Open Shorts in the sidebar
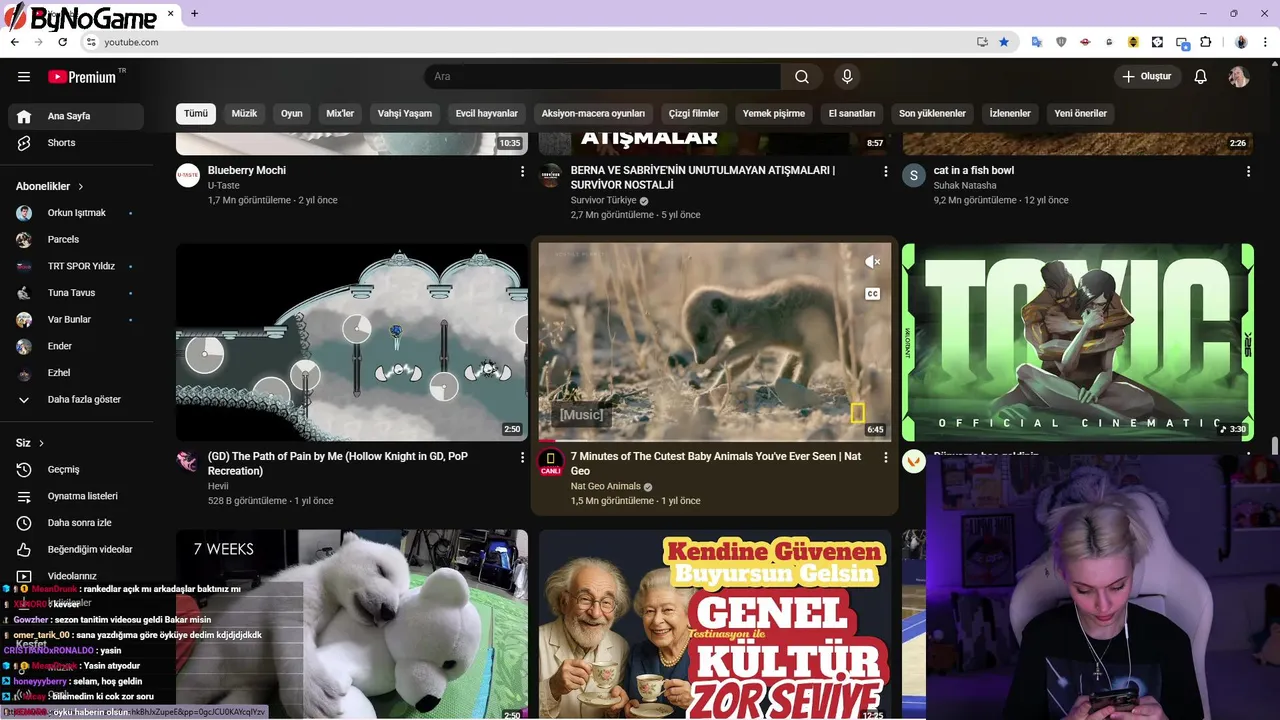This screenshot has height=720, width=1280. point(76,143)
